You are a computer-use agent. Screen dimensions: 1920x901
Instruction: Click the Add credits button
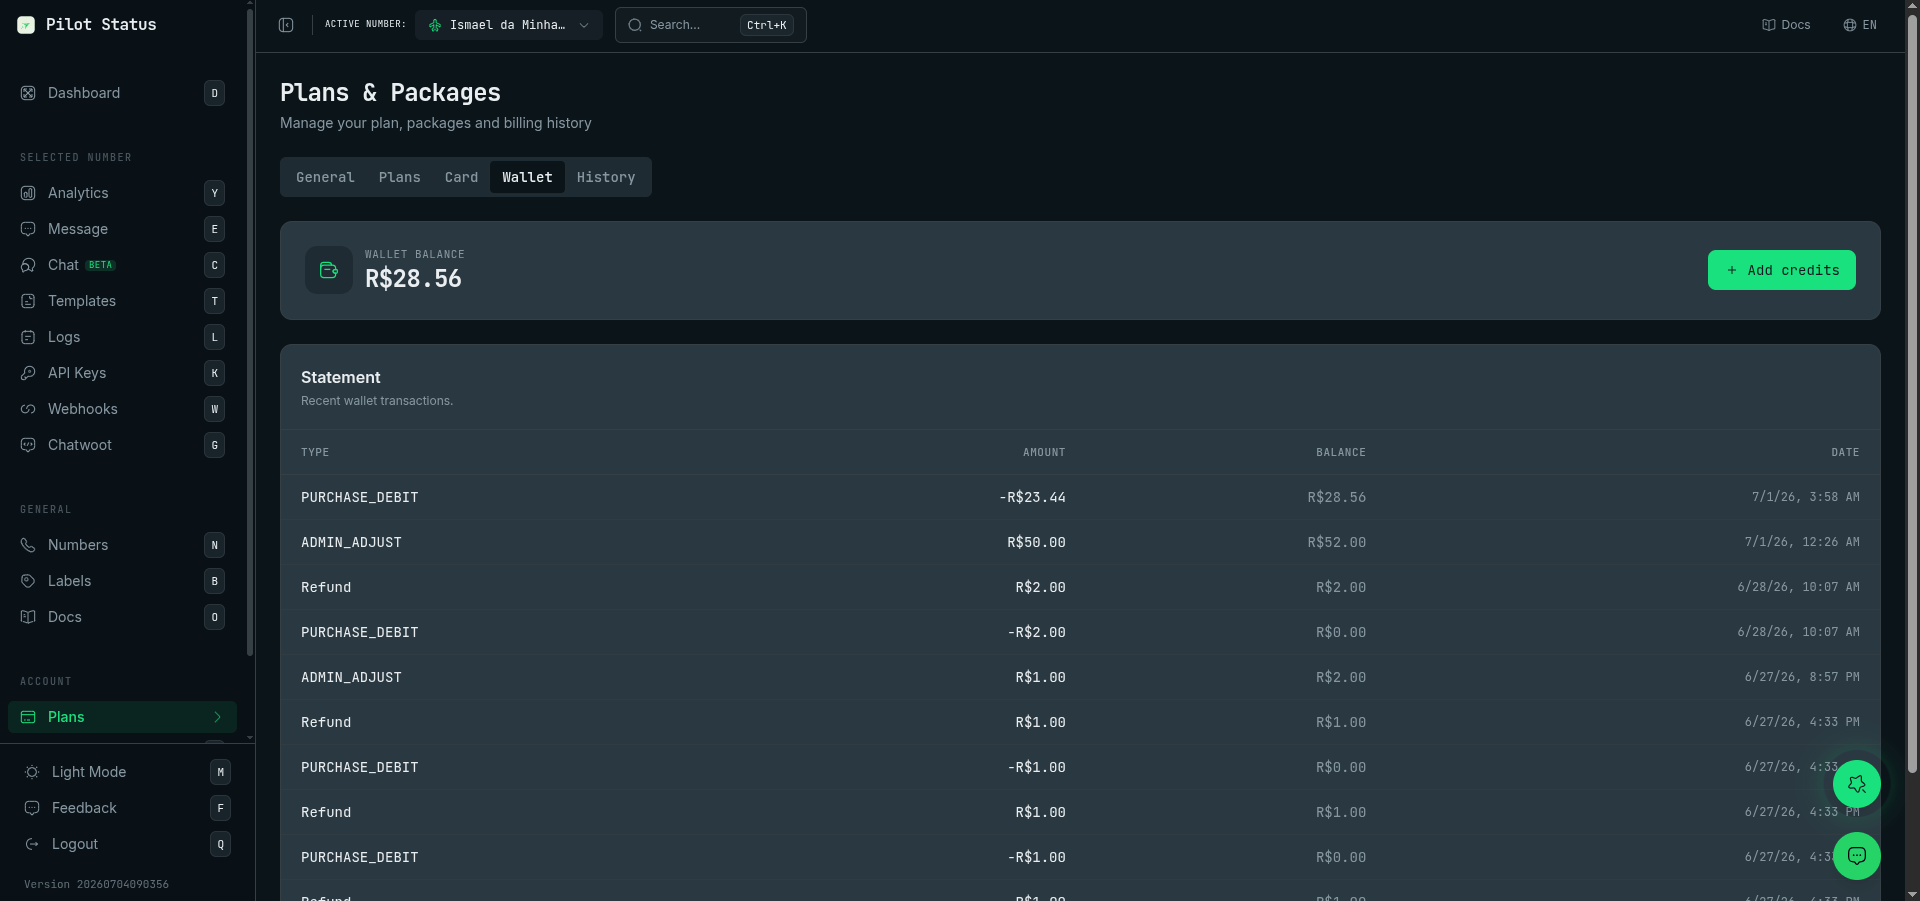click(x=1782, y=270)
